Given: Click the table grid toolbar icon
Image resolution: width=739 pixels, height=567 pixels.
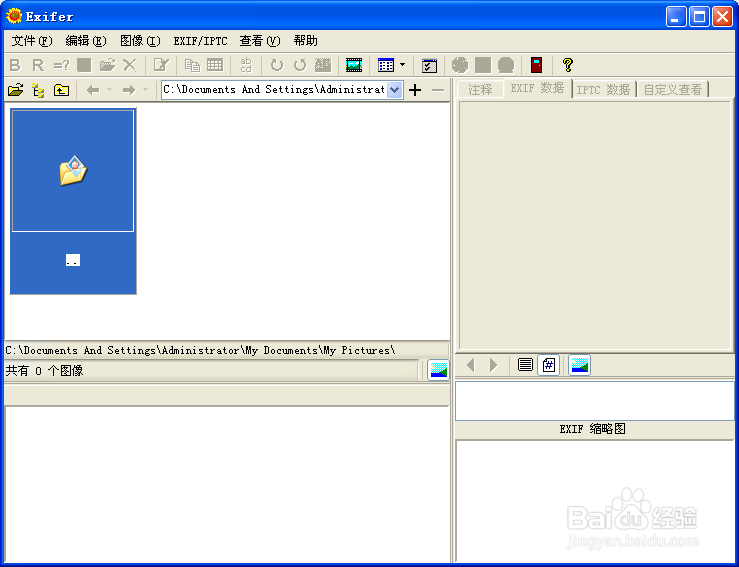Looking at the screenshot, I should (215, 65).
